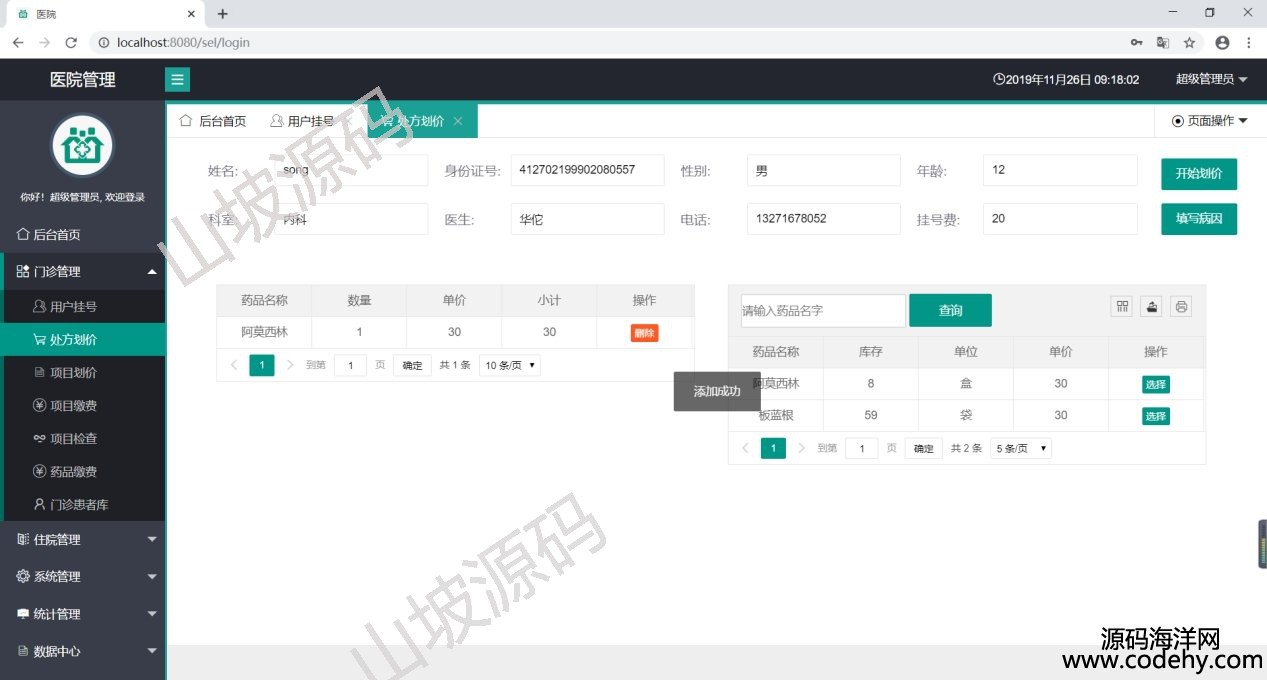Click the site info icon in address bar

pyautogui.click(x=103, y=43)
